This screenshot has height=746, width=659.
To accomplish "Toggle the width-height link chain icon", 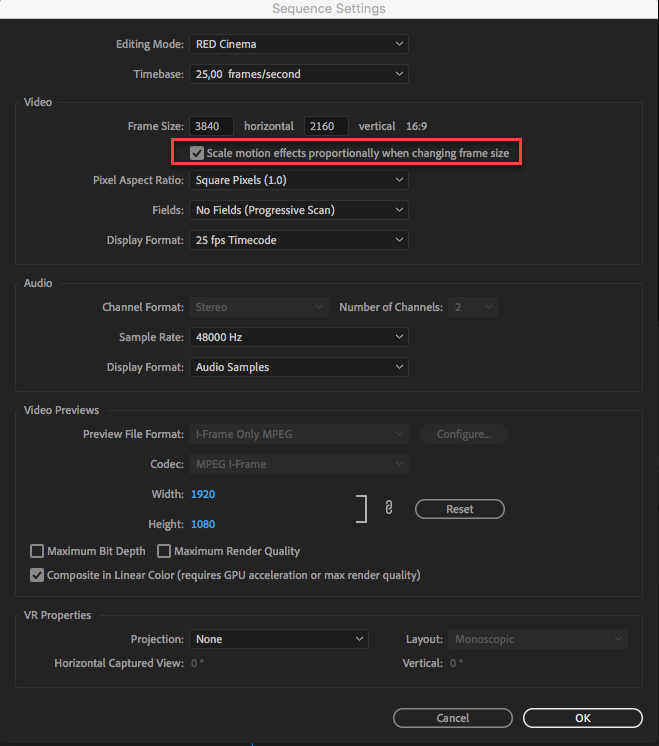I will point(389,508).
